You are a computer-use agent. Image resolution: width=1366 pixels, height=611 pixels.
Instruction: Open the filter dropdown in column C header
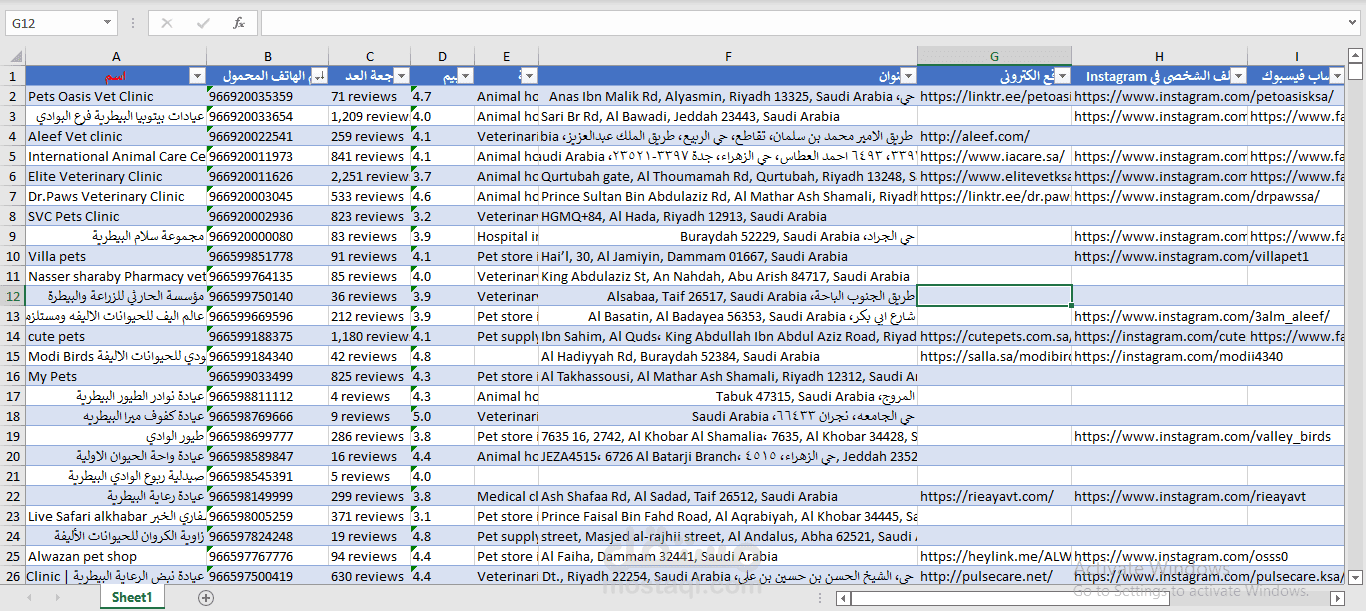[x=401, y=76]
